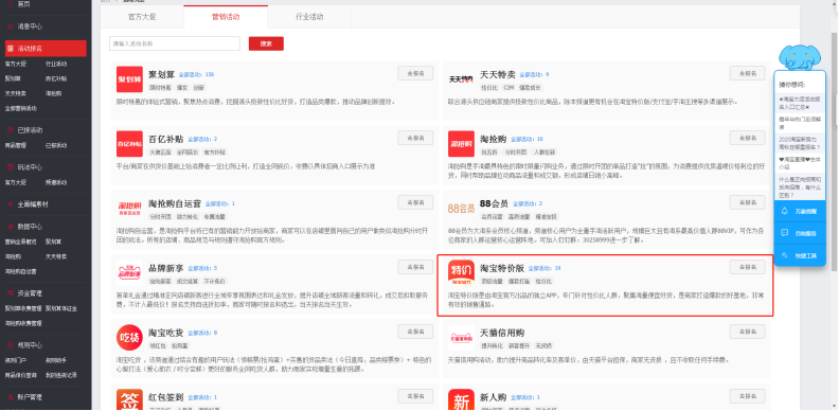The image size is (839, 411).
Task: Open the 首页 home icon in sidebar
Action: click(x=10, y=4)
